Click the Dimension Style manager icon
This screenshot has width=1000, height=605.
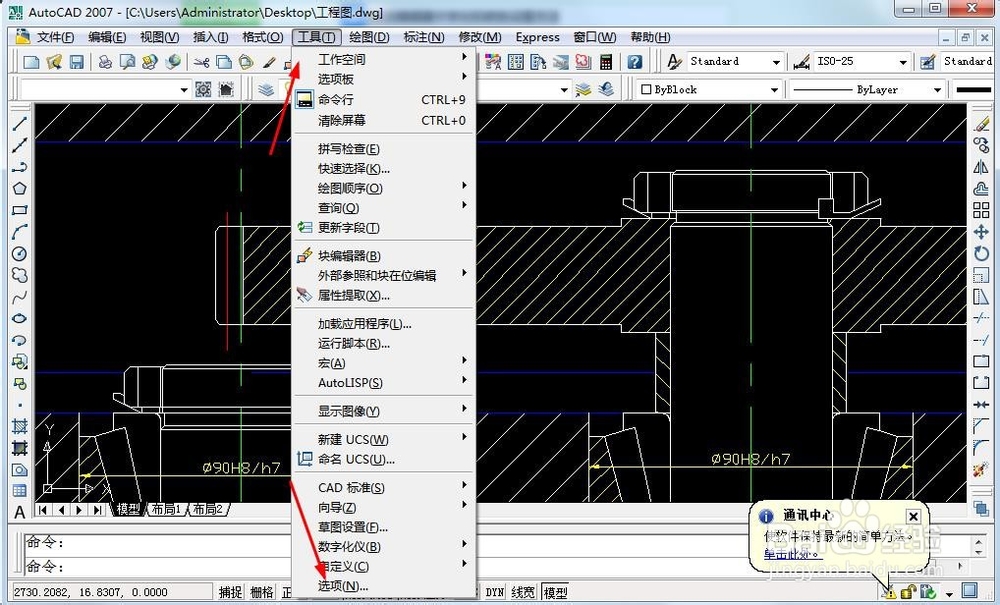(x=801, y=62)
